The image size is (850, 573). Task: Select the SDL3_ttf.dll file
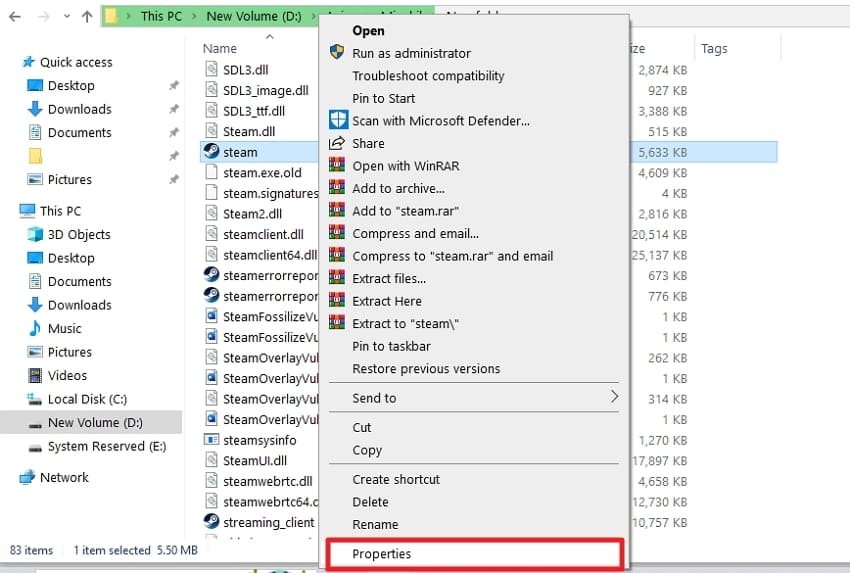coord(254,111)
